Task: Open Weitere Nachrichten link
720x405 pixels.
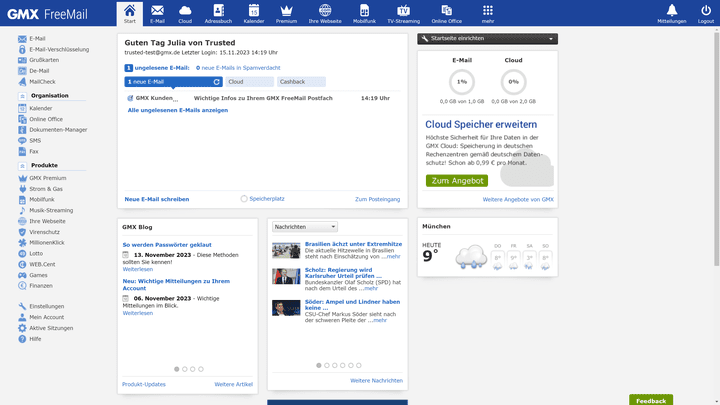Action: 377,381
